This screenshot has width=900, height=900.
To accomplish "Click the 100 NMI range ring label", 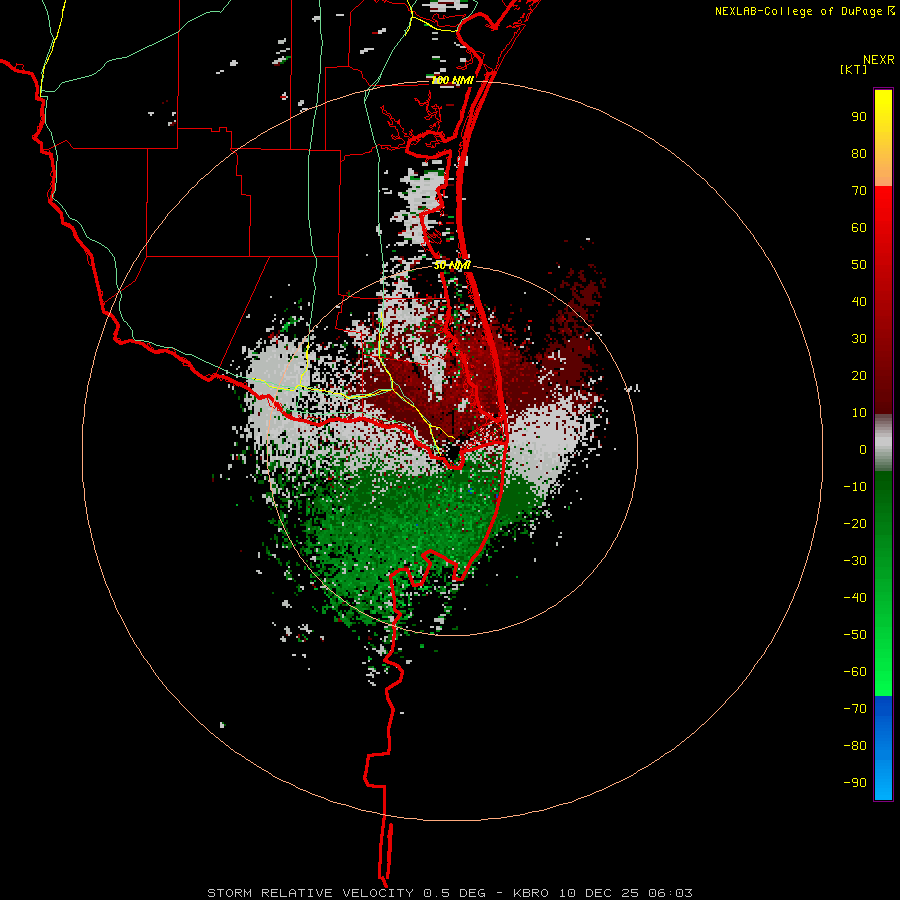I will [x=452, y=80].
